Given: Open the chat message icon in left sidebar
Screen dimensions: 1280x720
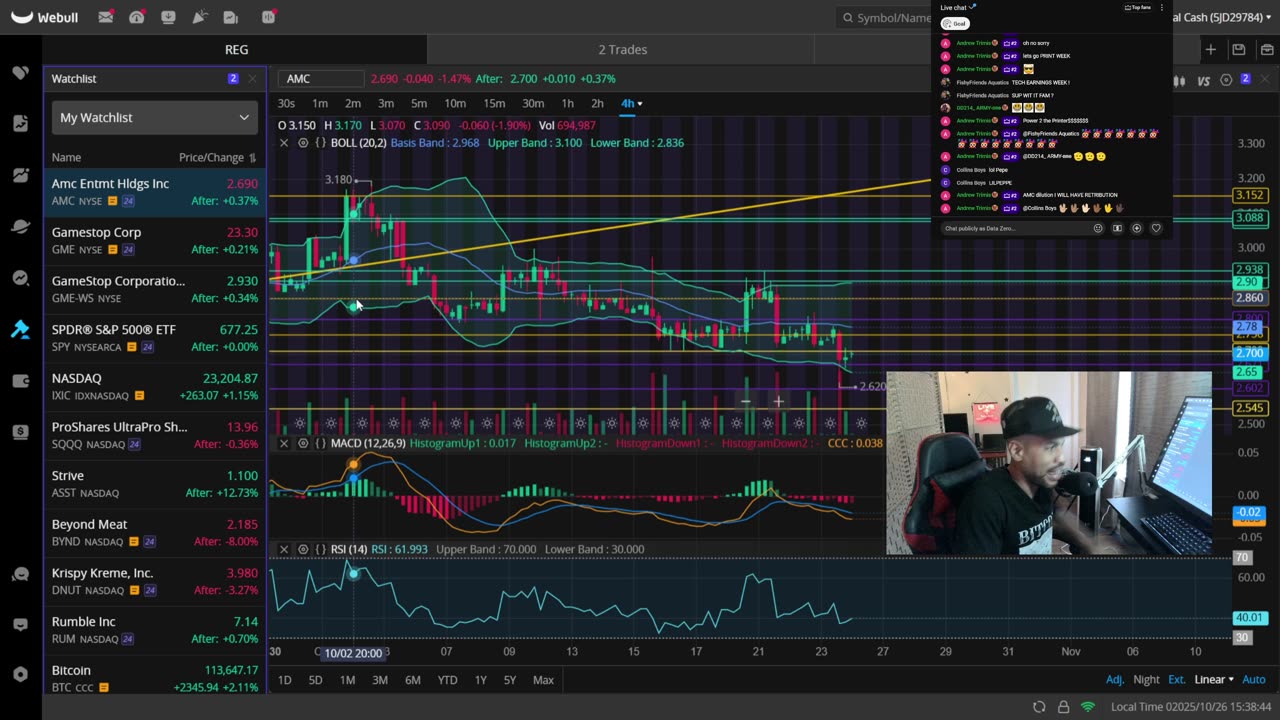Looking at the screenshot, I should click(x=20, y=625).
